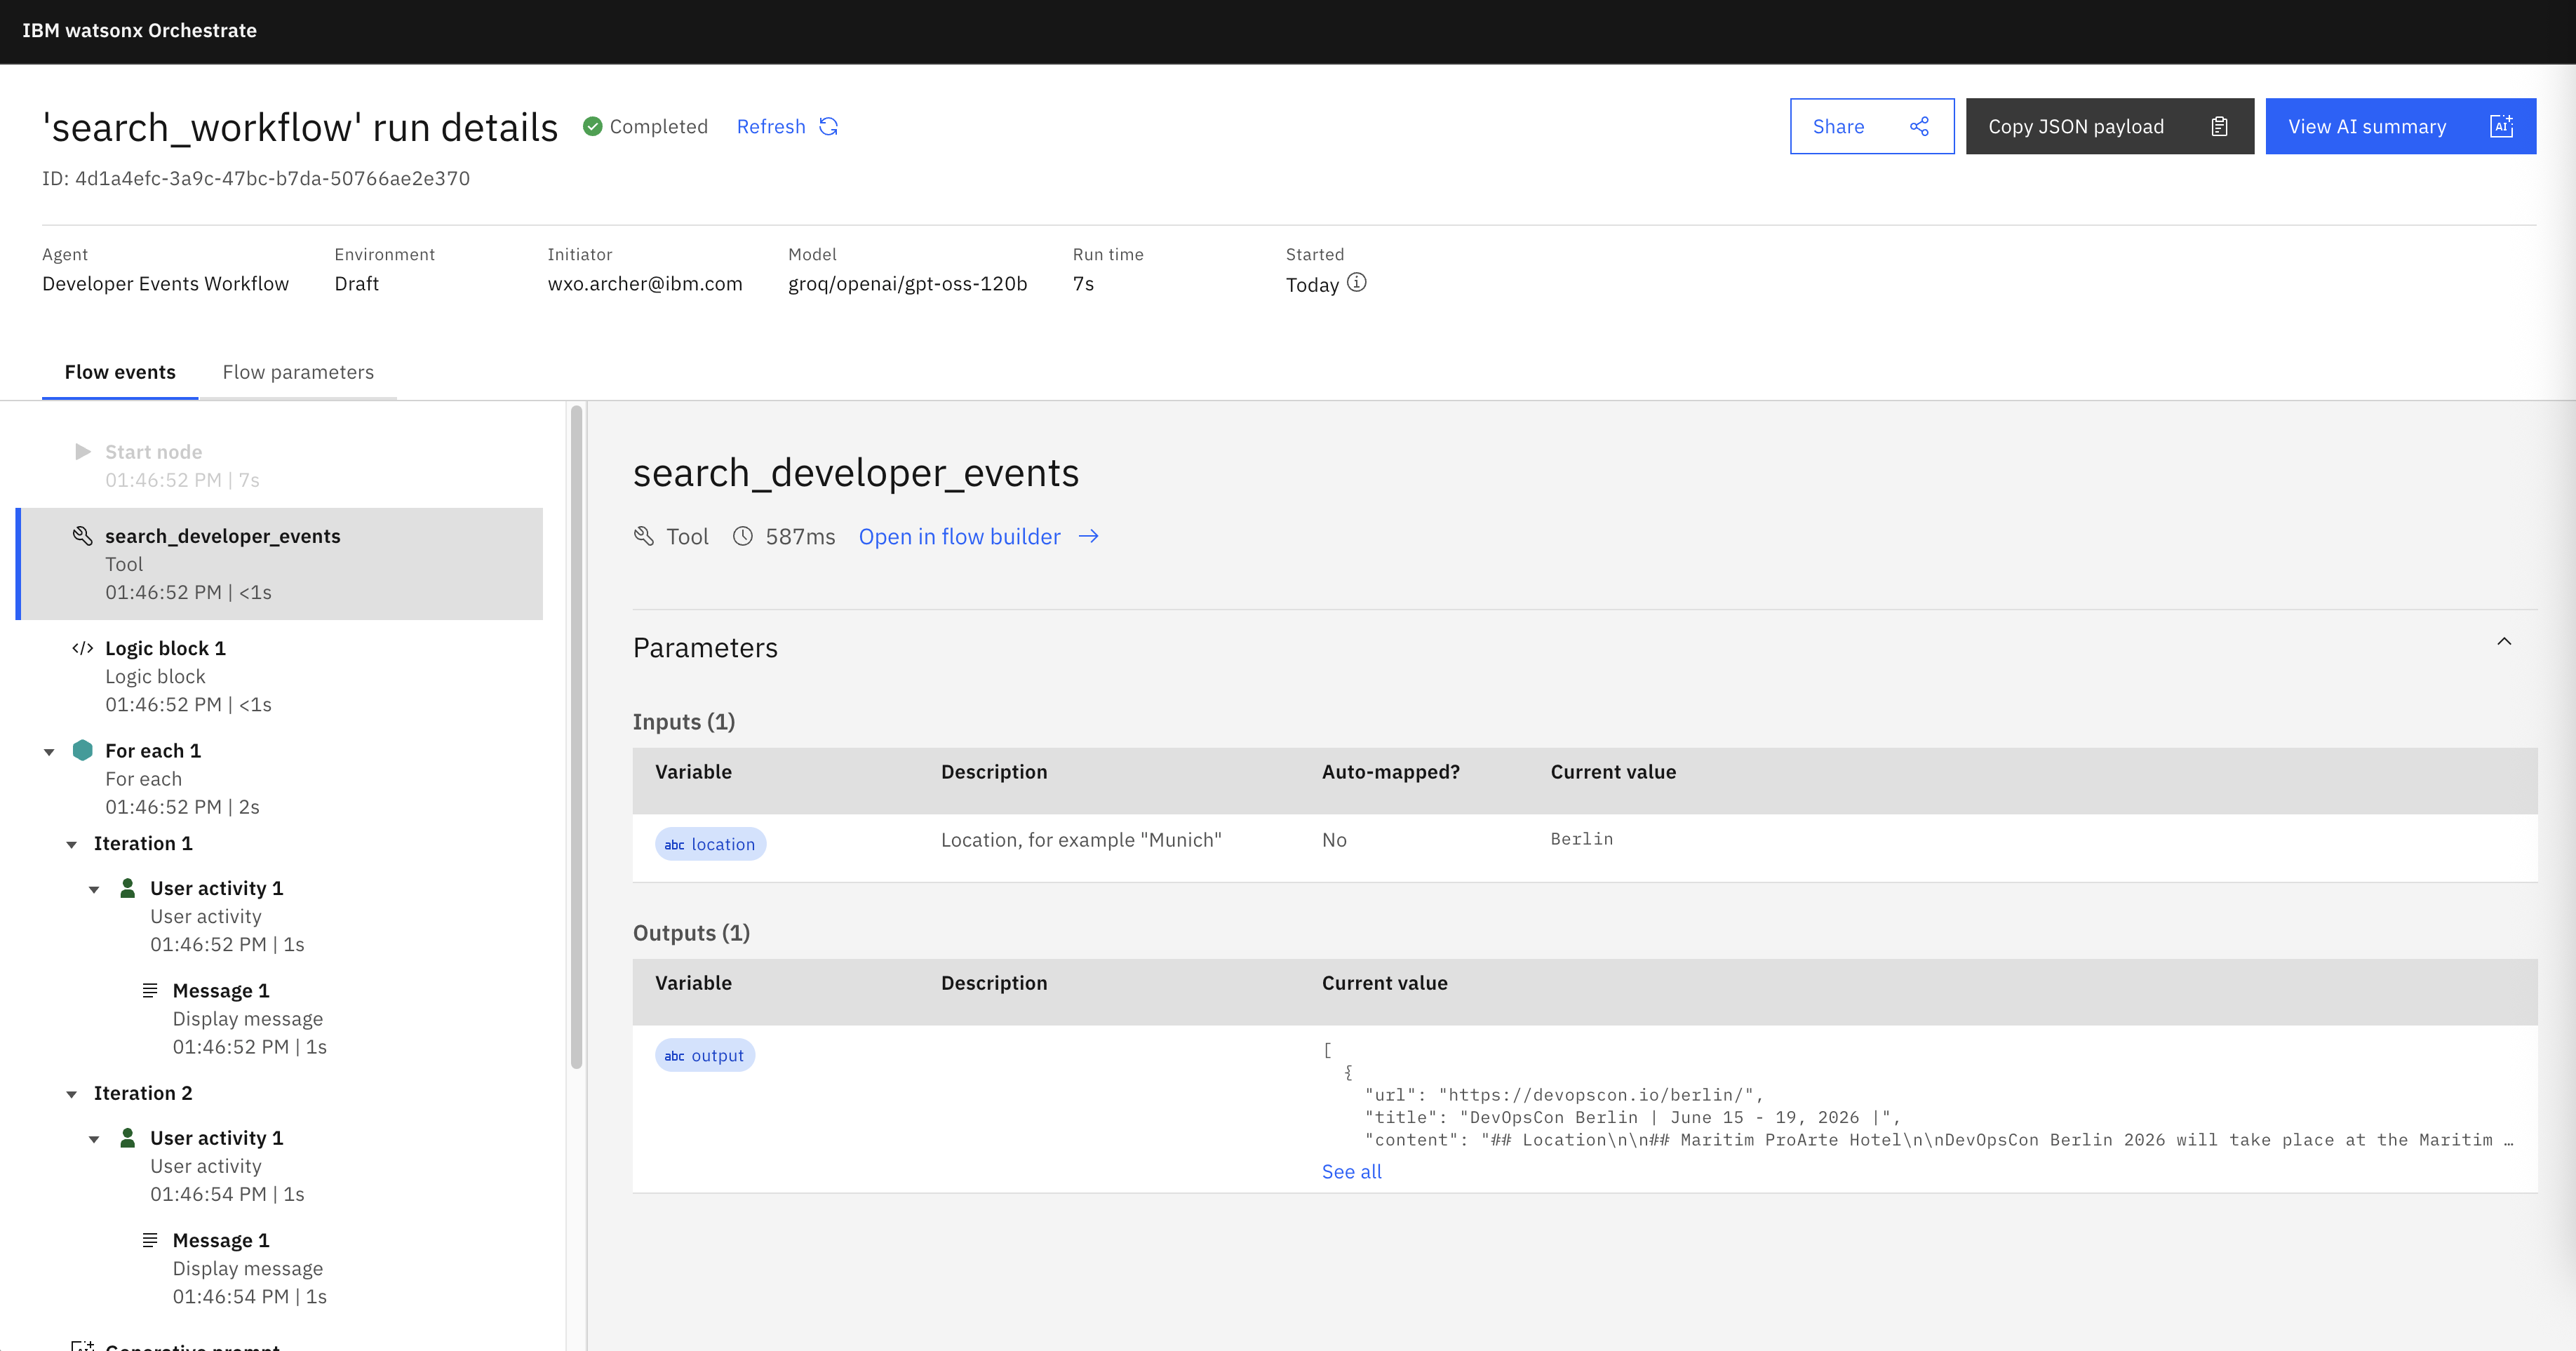Viewport: 2576px width, 1351px height.
Task: Select Message 1 under Iteration 1
Action: (250, 1018)
